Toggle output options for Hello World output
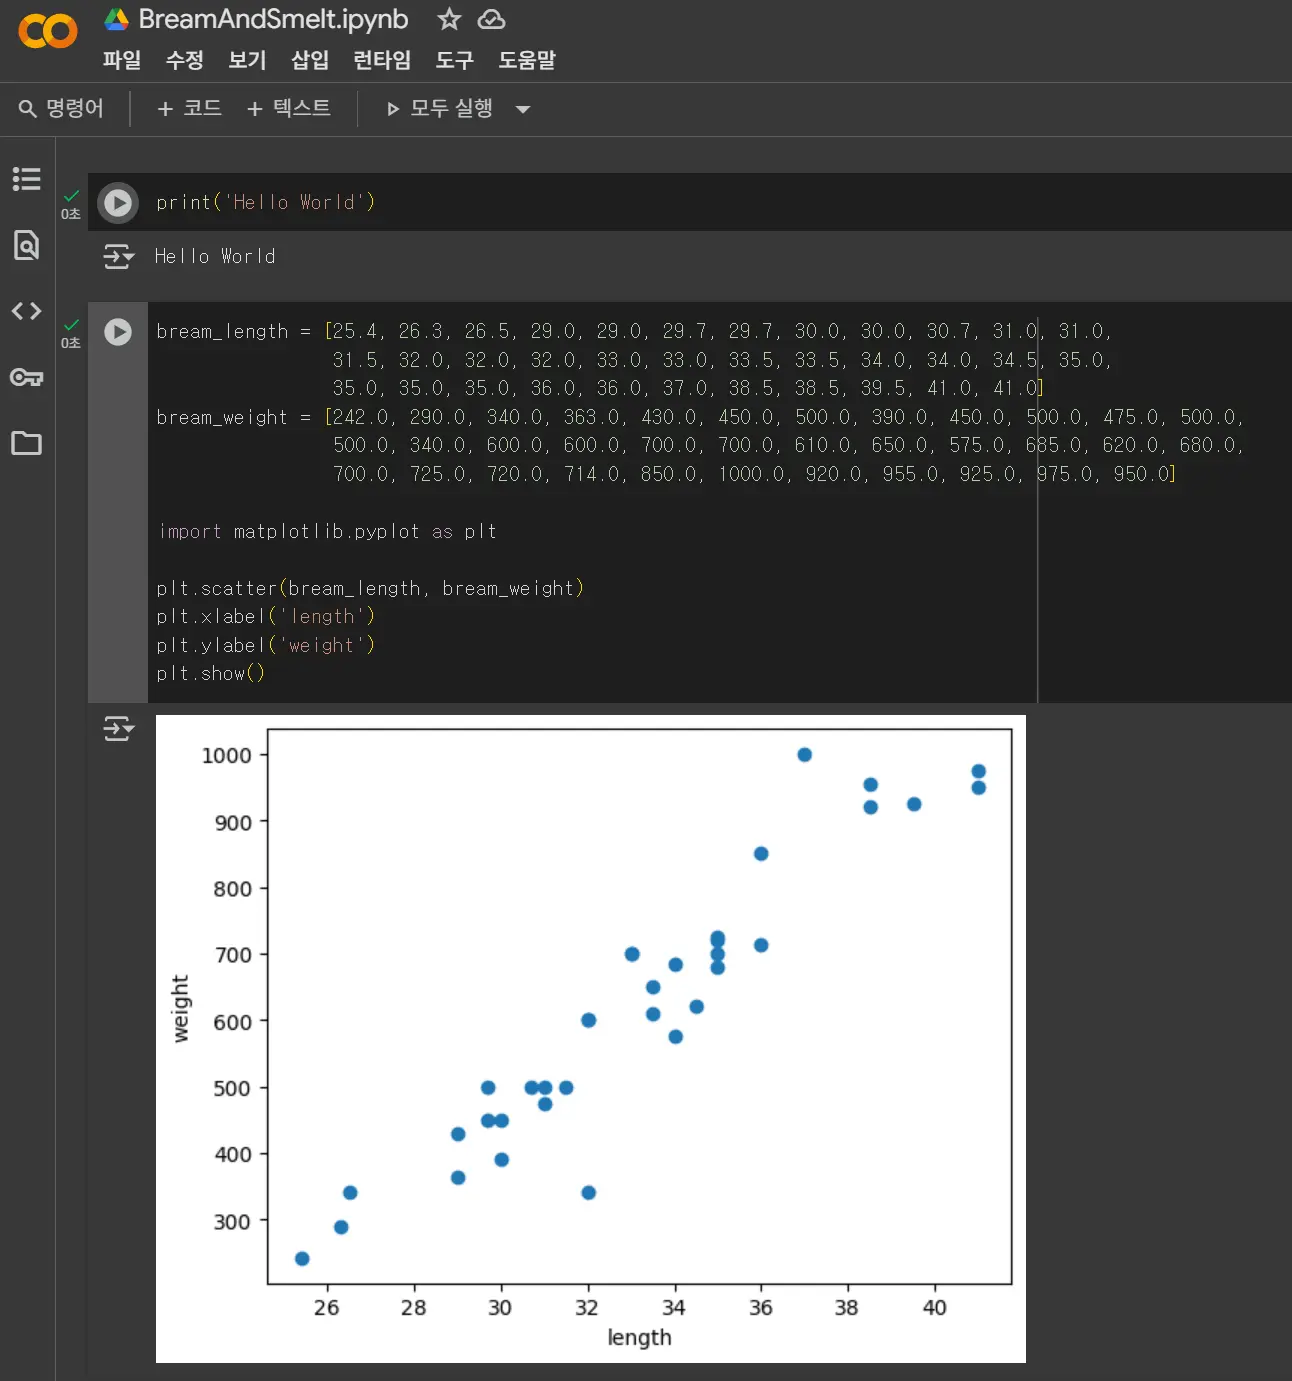The image size is (1292, 1381). [118, 257]
